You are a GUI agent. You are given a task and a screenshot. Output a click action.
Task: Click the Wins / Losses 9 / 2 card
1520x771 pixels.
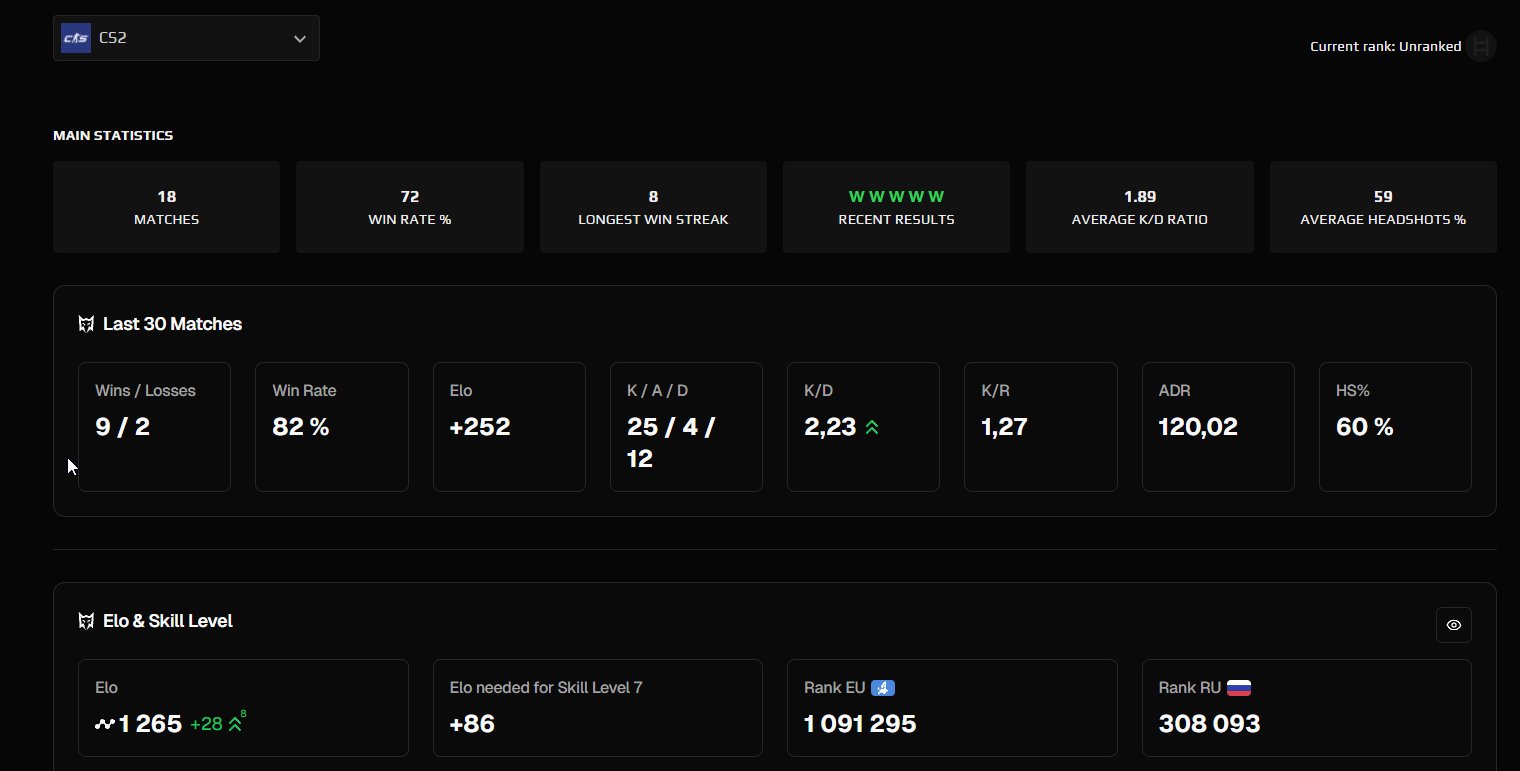tap(154, 427)
